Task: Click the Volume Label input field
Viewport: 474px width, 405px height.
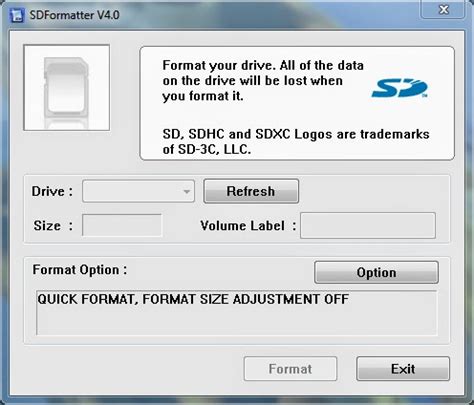Action: tap(368, 226)
